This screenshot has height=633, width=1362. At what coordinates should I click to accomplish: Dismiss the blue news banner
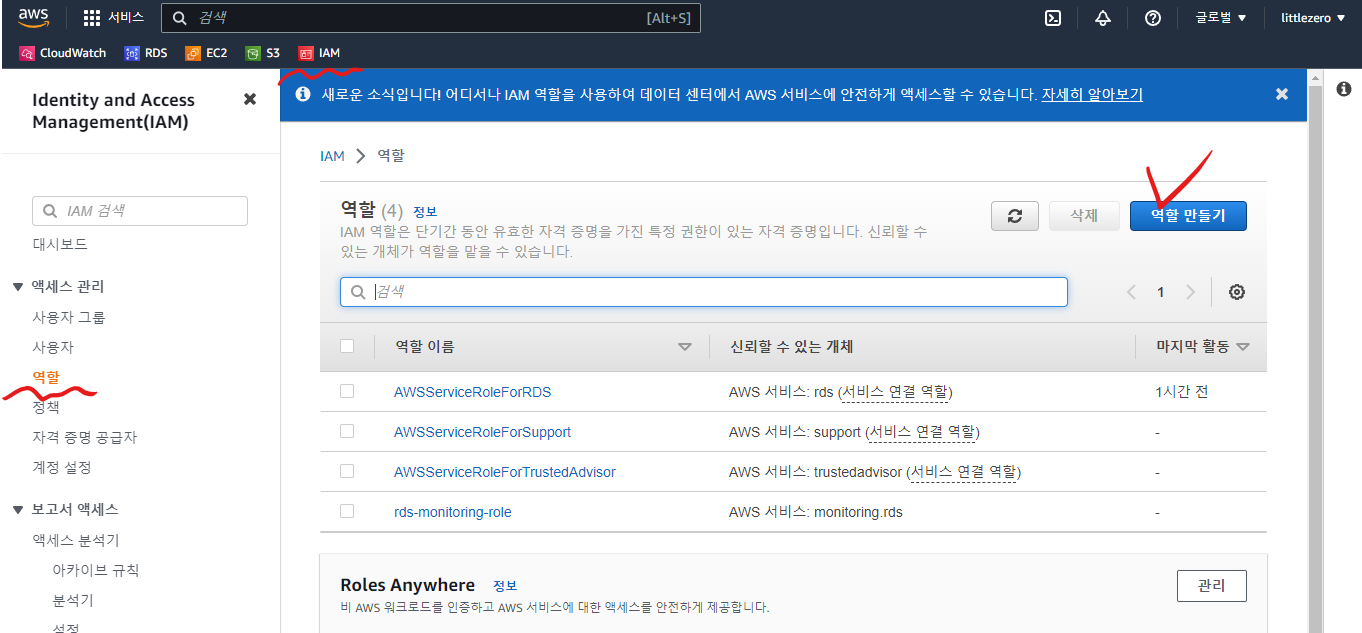(x=1282, y=94)
